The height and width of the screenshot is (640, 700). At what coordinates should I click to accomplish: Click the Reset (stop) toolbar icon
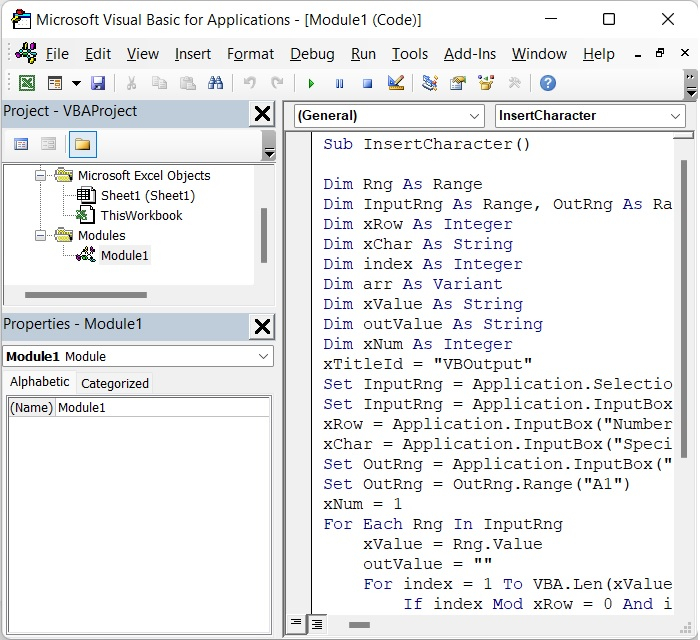click(x=367, y=83)
